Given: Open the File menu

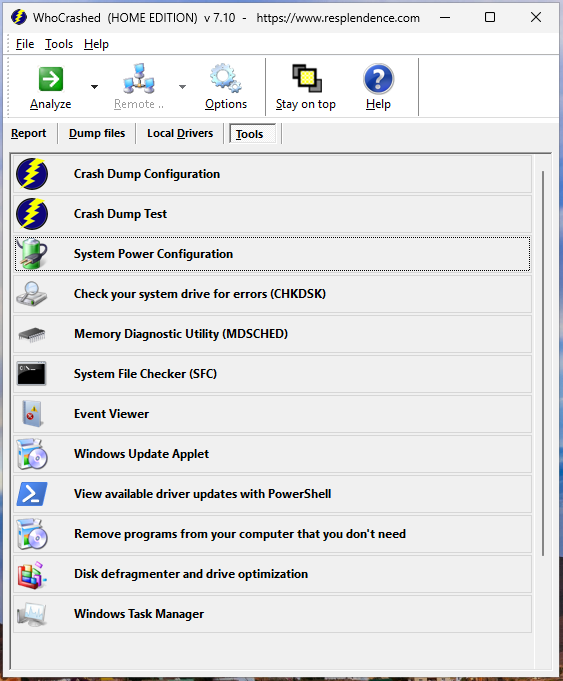Looking at the screenshot, I should (x=25, y=44).
